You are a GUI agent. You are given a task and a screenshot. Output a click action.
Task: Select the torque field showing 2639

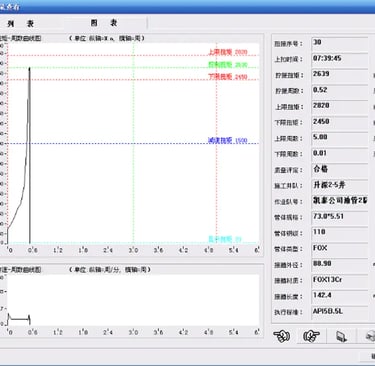(x=340, y=75)
